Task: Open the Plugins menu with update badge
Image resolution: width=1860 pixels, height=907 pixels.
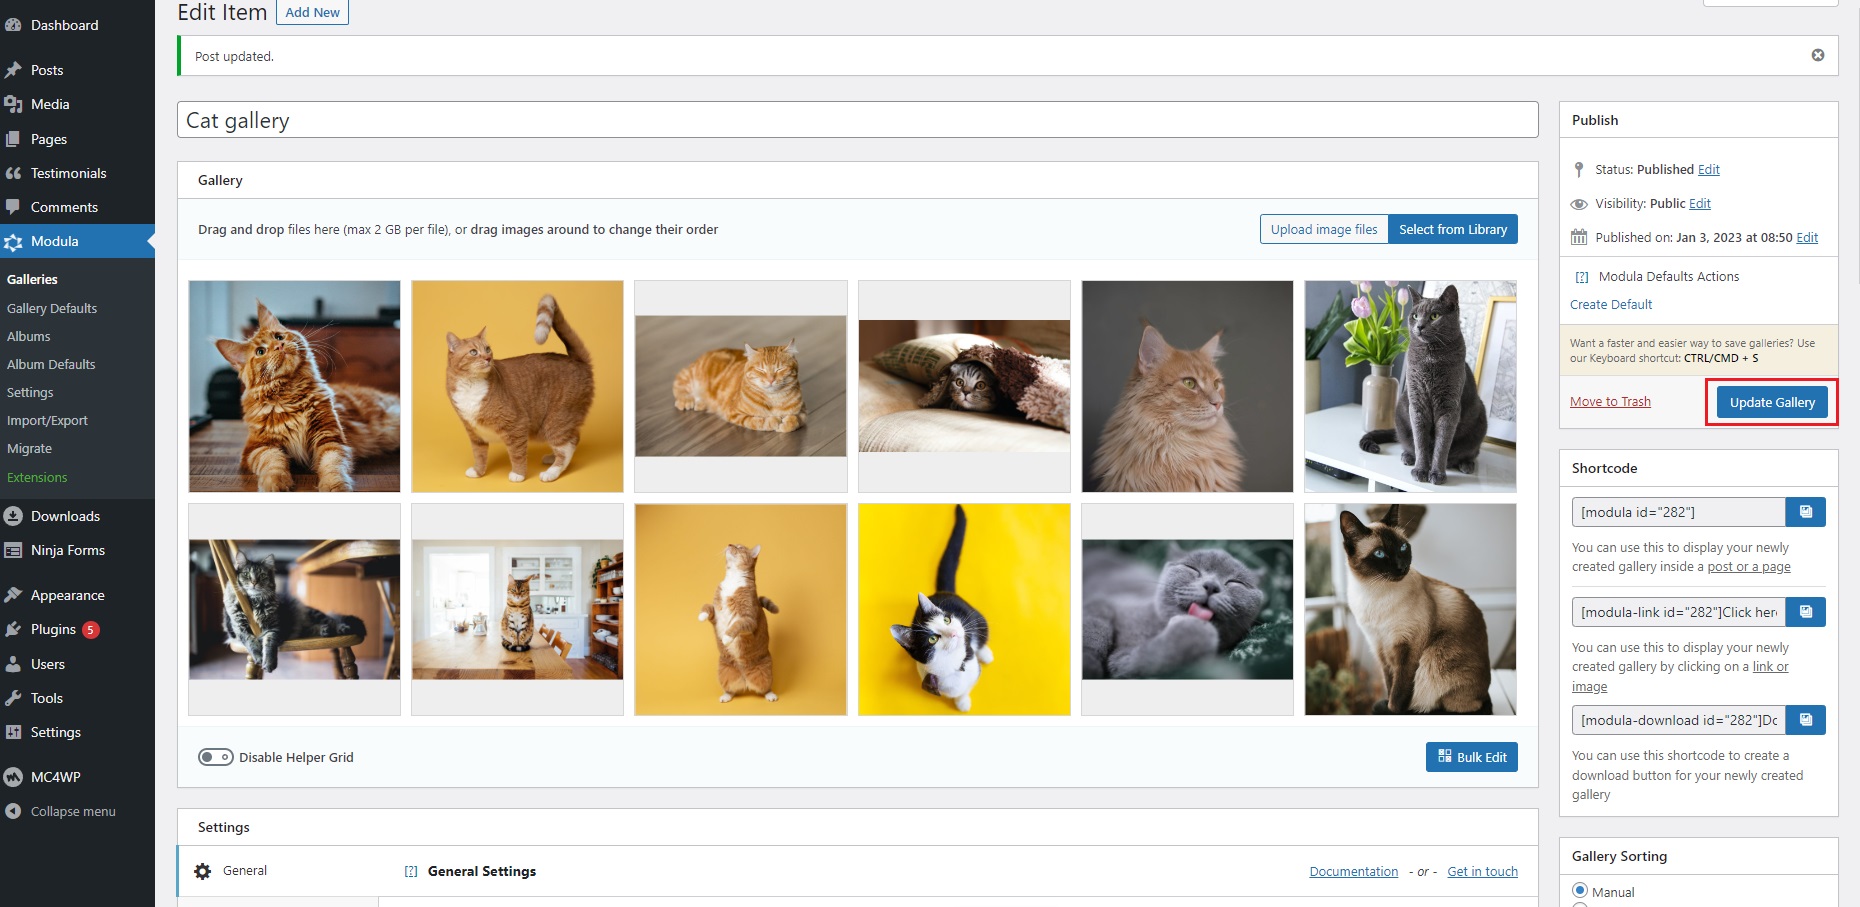Action: point(54,629)
